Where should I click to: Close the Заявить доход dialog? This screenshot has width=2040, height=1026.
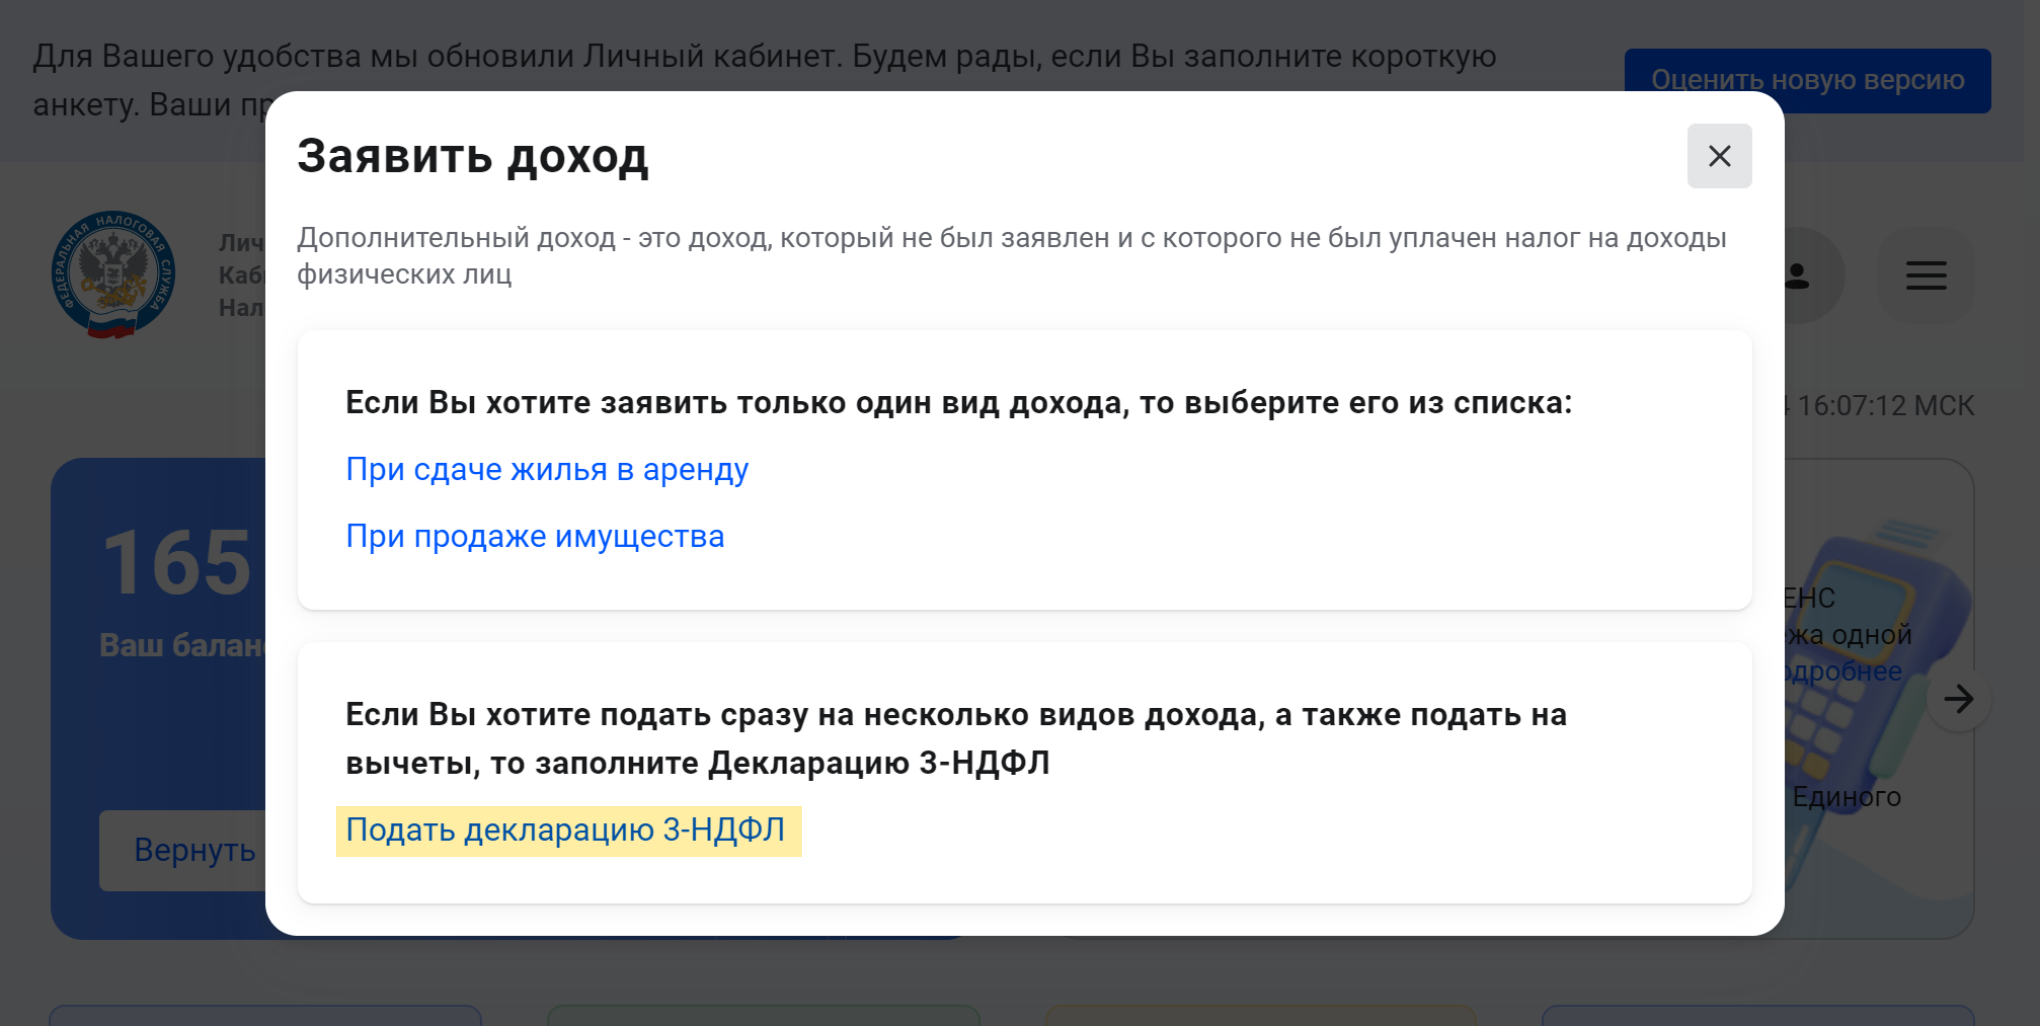tap(1719, 156)
